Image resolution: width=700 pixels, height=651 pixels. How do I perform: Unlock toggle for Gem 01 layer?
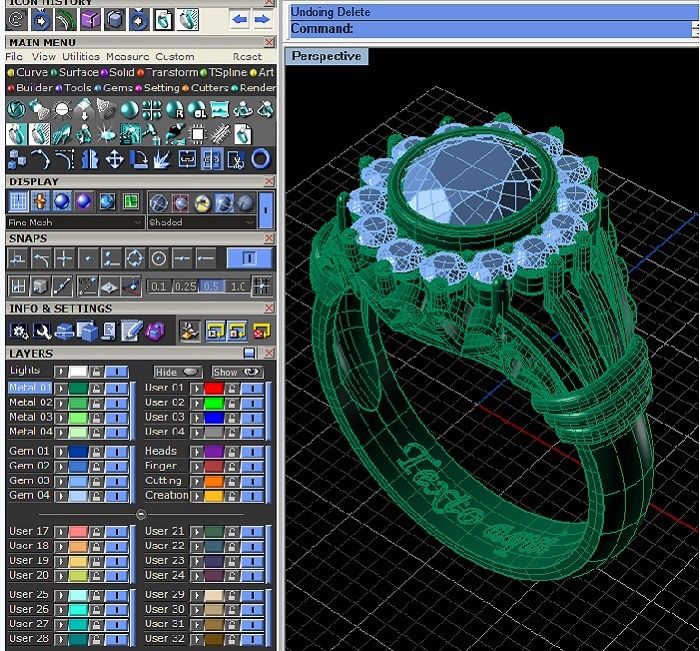96,451
